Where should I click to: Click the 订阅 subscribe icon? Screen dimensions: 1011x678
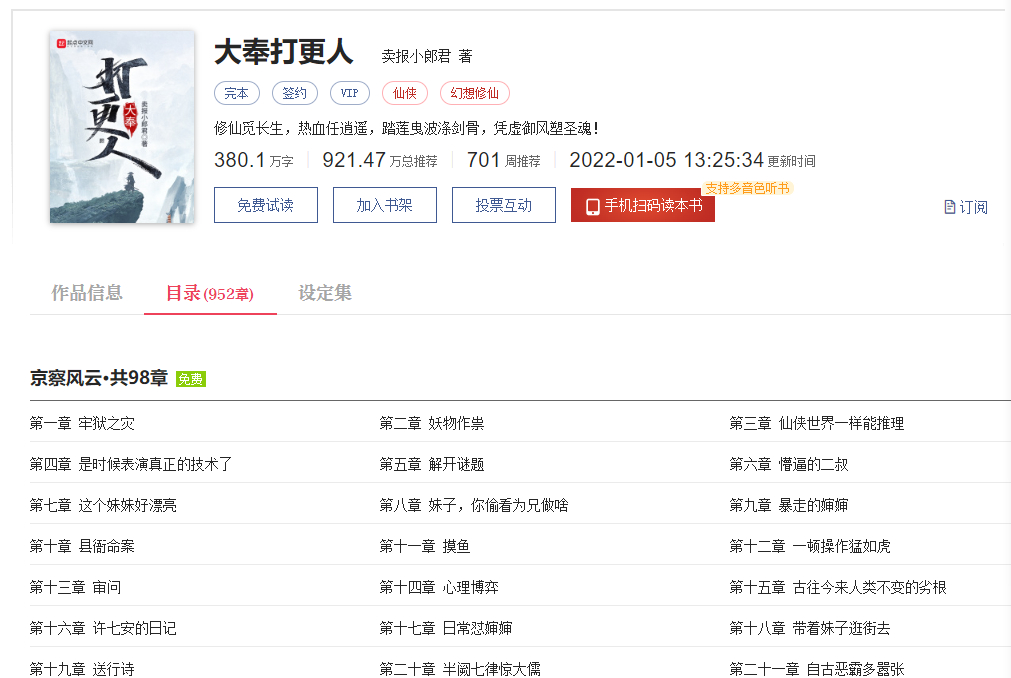click(951, 207)
